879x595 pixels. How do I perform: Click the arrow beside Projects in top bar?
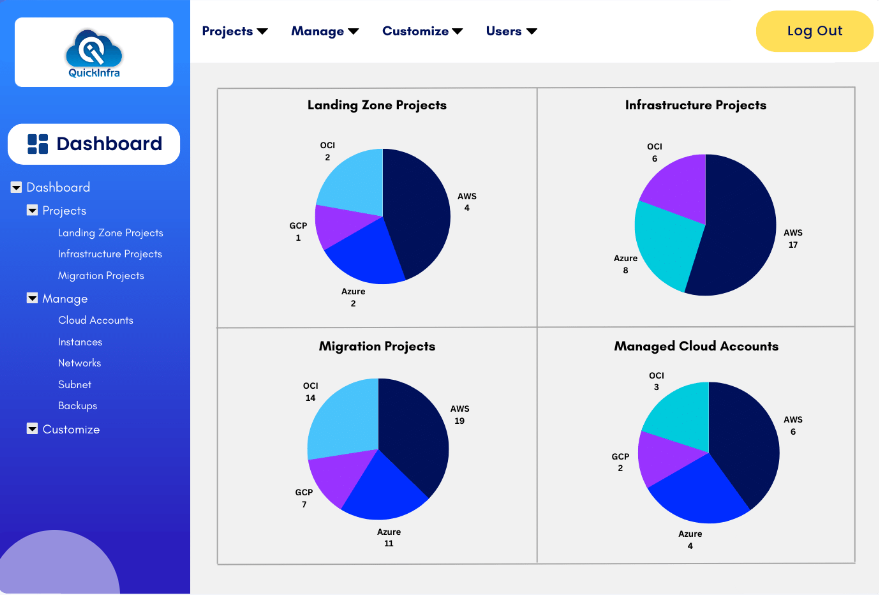(x=262, y=31)
